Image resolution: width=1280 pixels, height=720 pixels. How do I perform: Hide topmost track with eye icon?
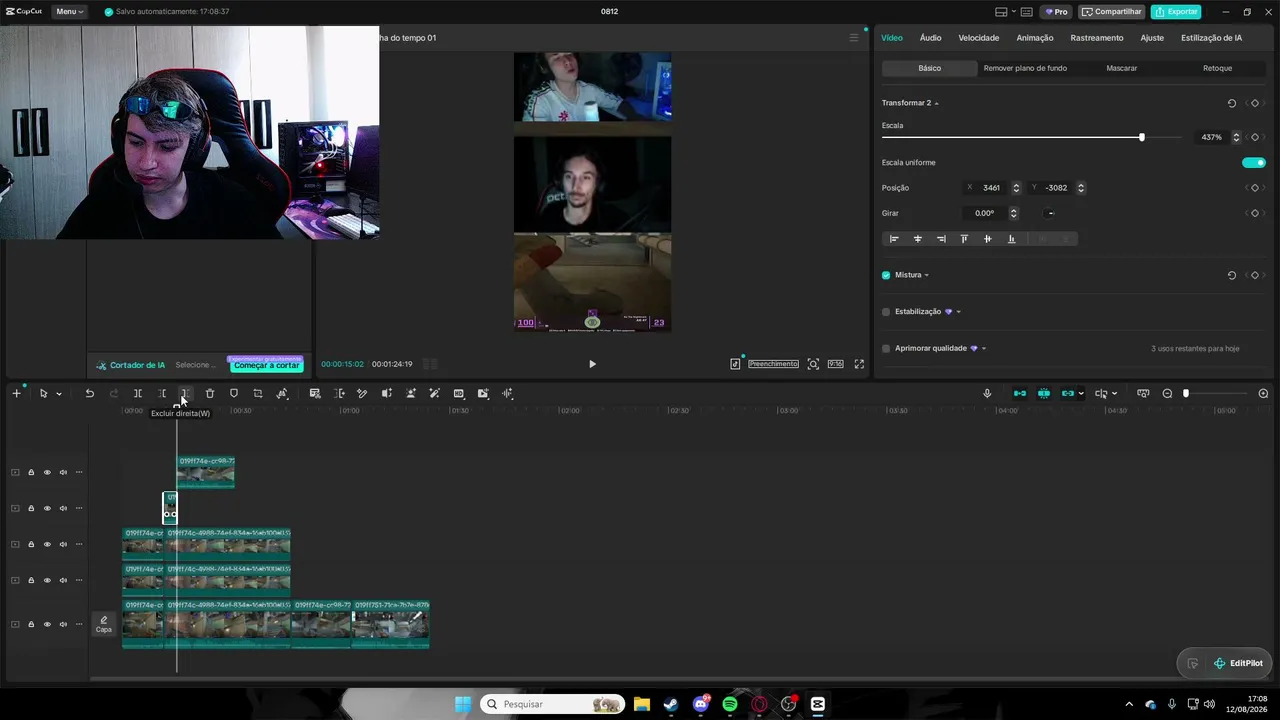tap(47, 472)
